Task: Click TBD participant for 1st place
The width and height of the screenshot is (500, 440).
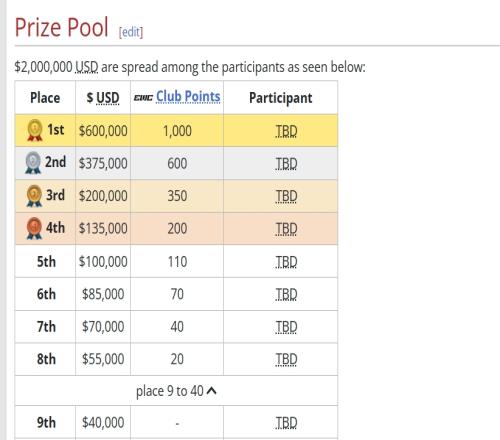Action: tap(286, 131)
